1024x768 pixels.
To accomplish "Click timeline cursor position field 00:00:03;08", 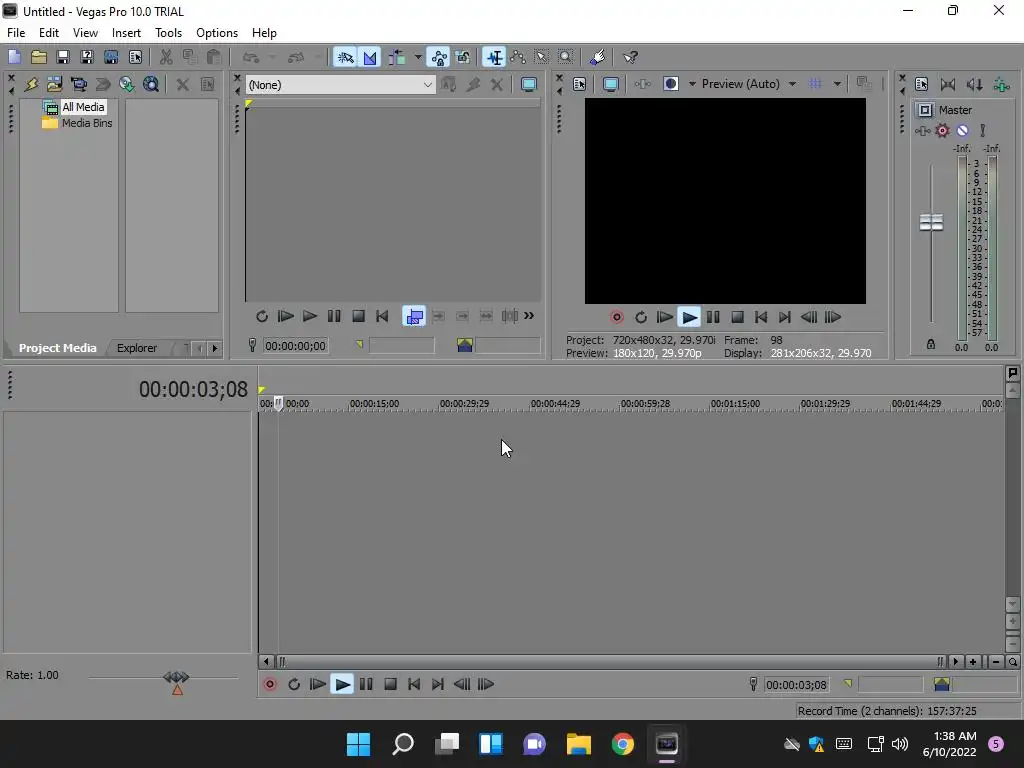I will pyautogui.click(x=796, y=685).
